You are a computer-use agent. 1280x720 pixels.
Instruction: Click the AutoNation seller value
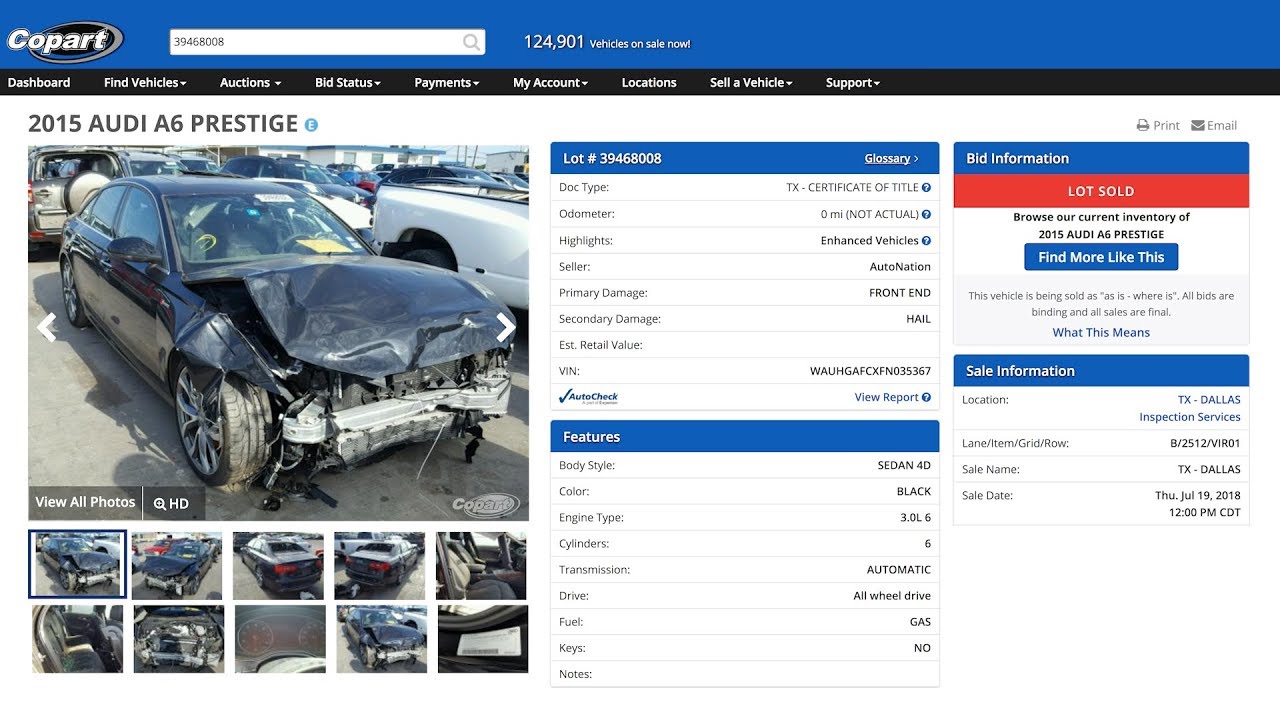tap(900, 267)
